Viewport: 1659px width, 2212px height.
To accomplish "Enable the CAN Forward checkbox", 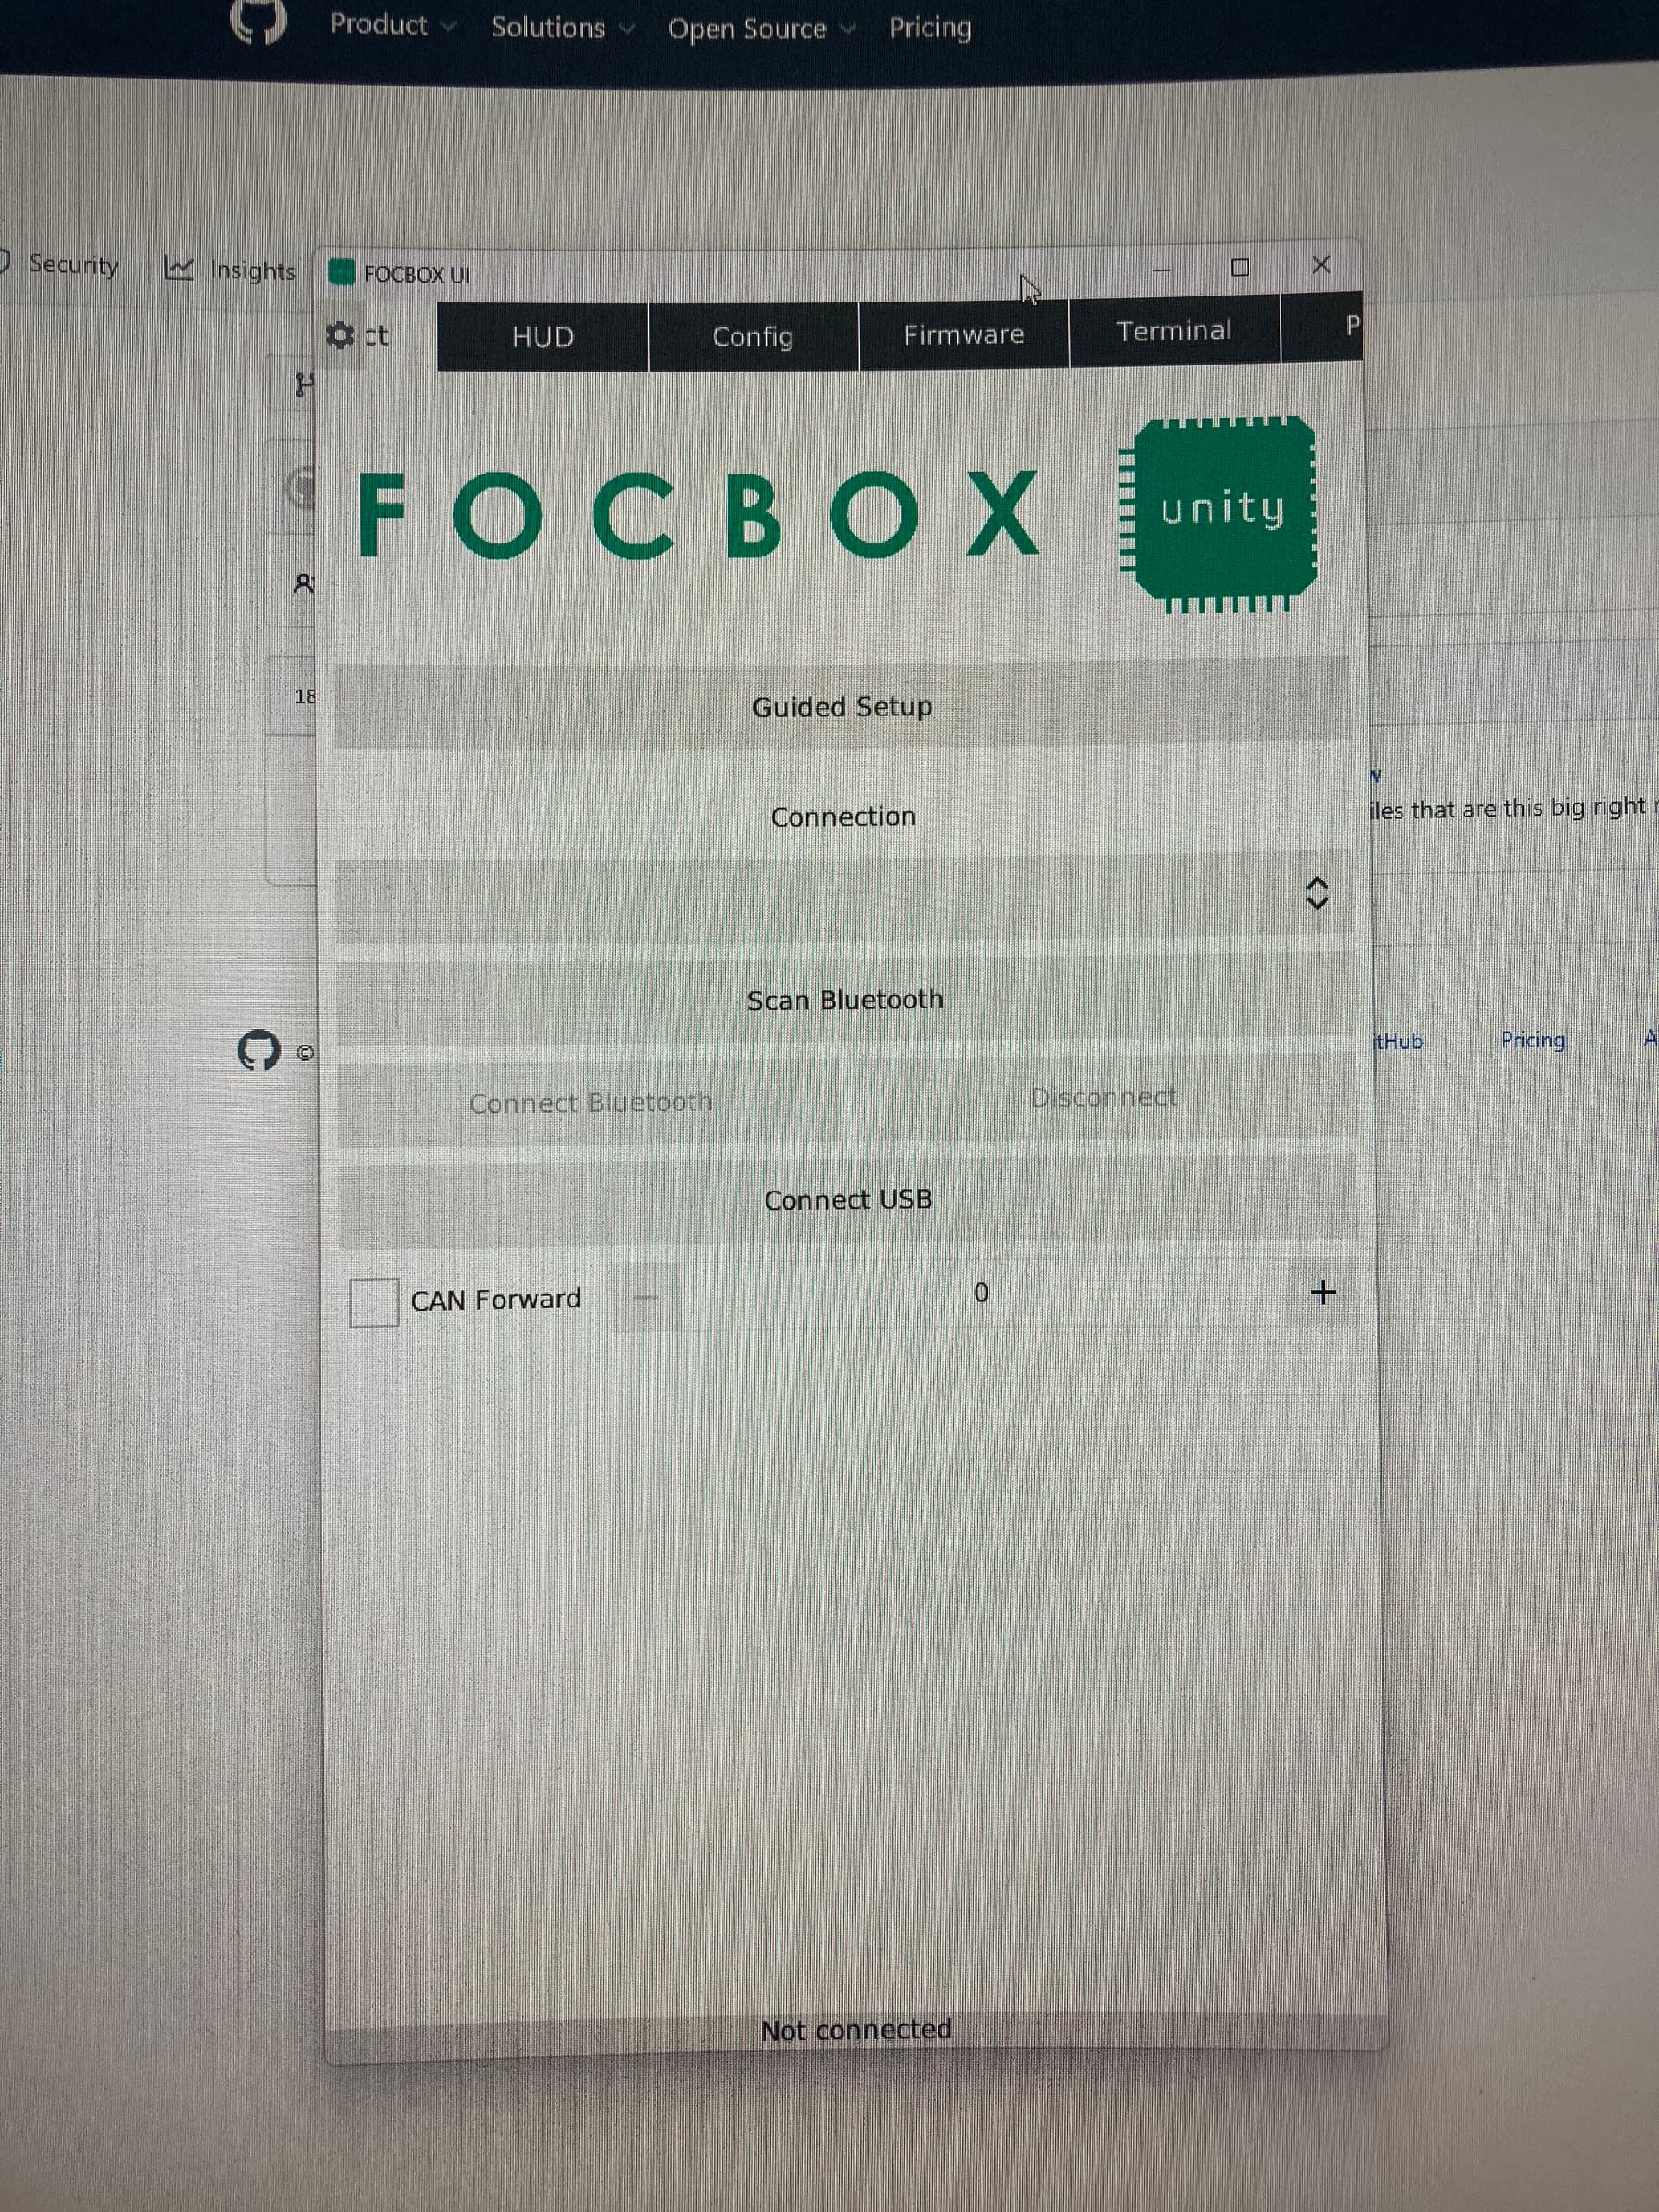I will 374,1301.
